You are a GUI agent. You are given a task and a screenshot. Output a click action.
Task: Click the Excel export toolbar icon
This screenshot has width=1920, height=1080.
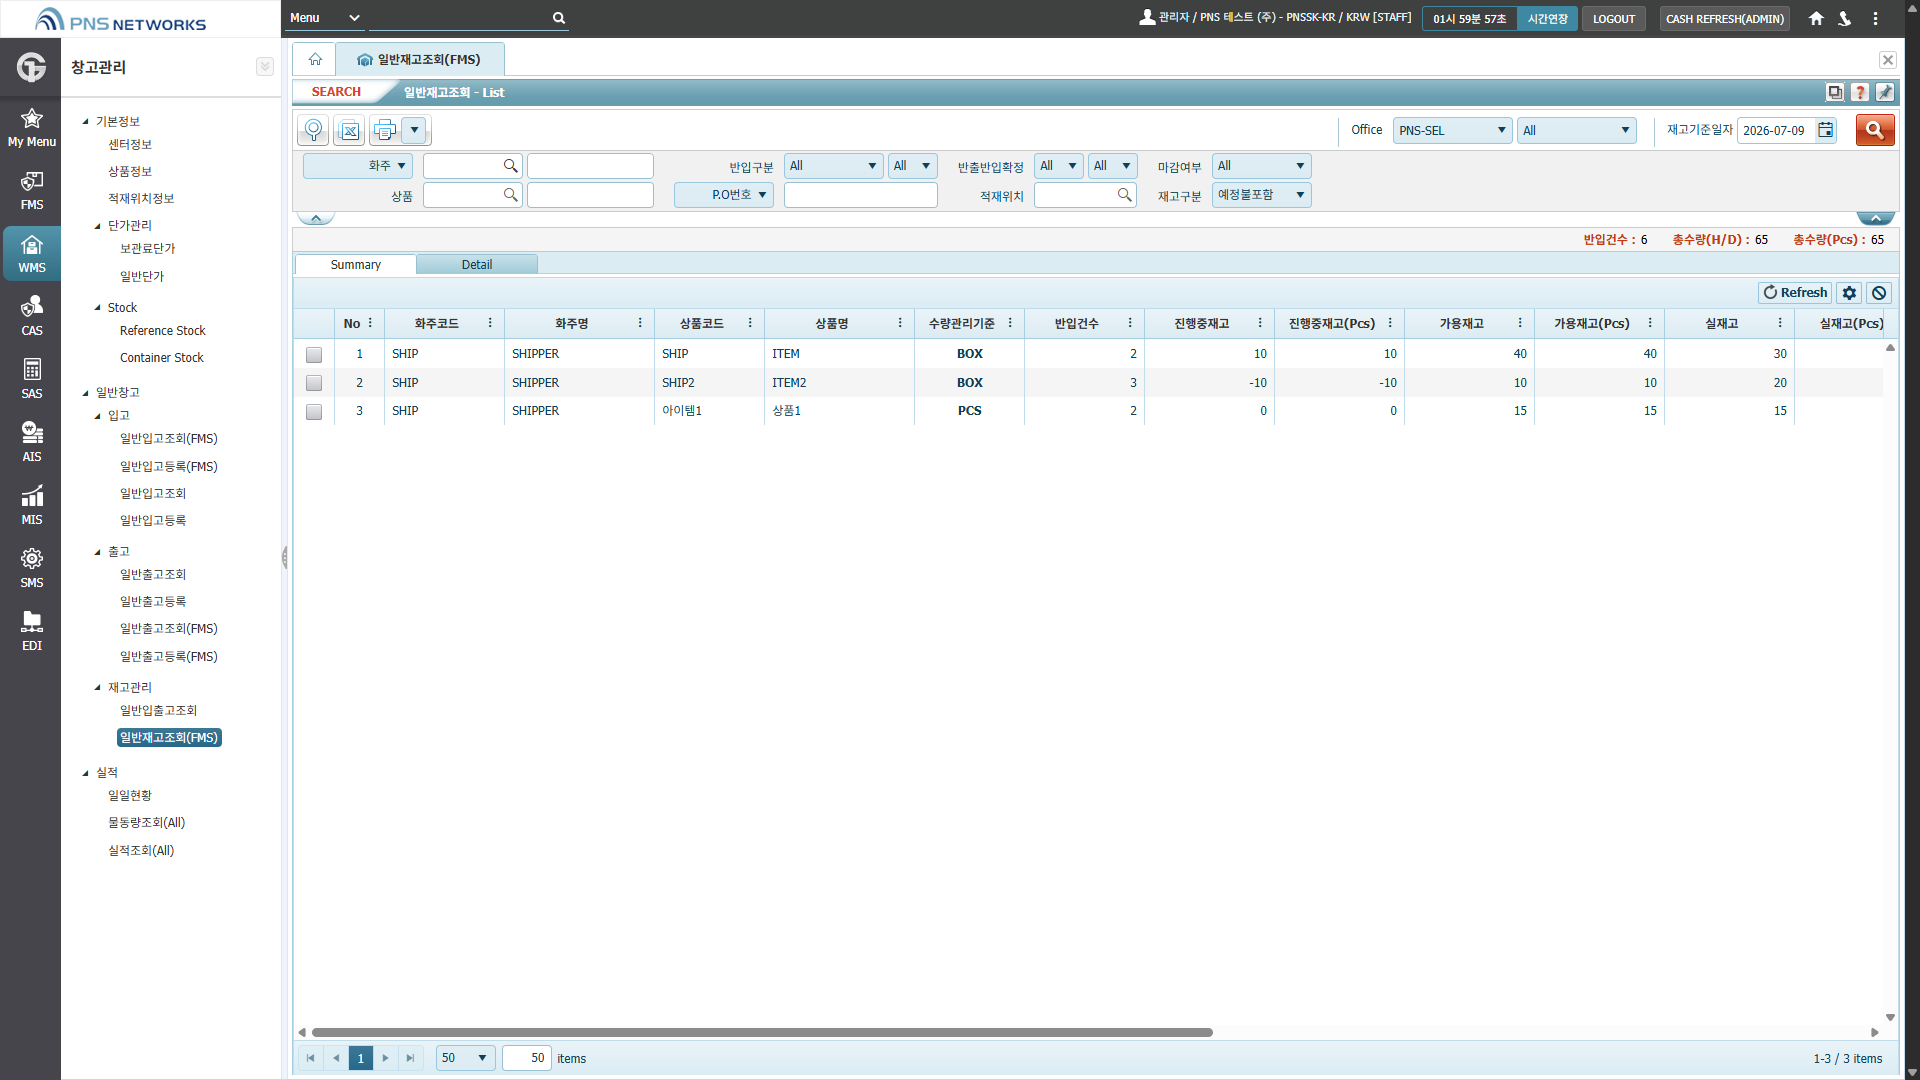pyautogui.click(x=349, y=130)
